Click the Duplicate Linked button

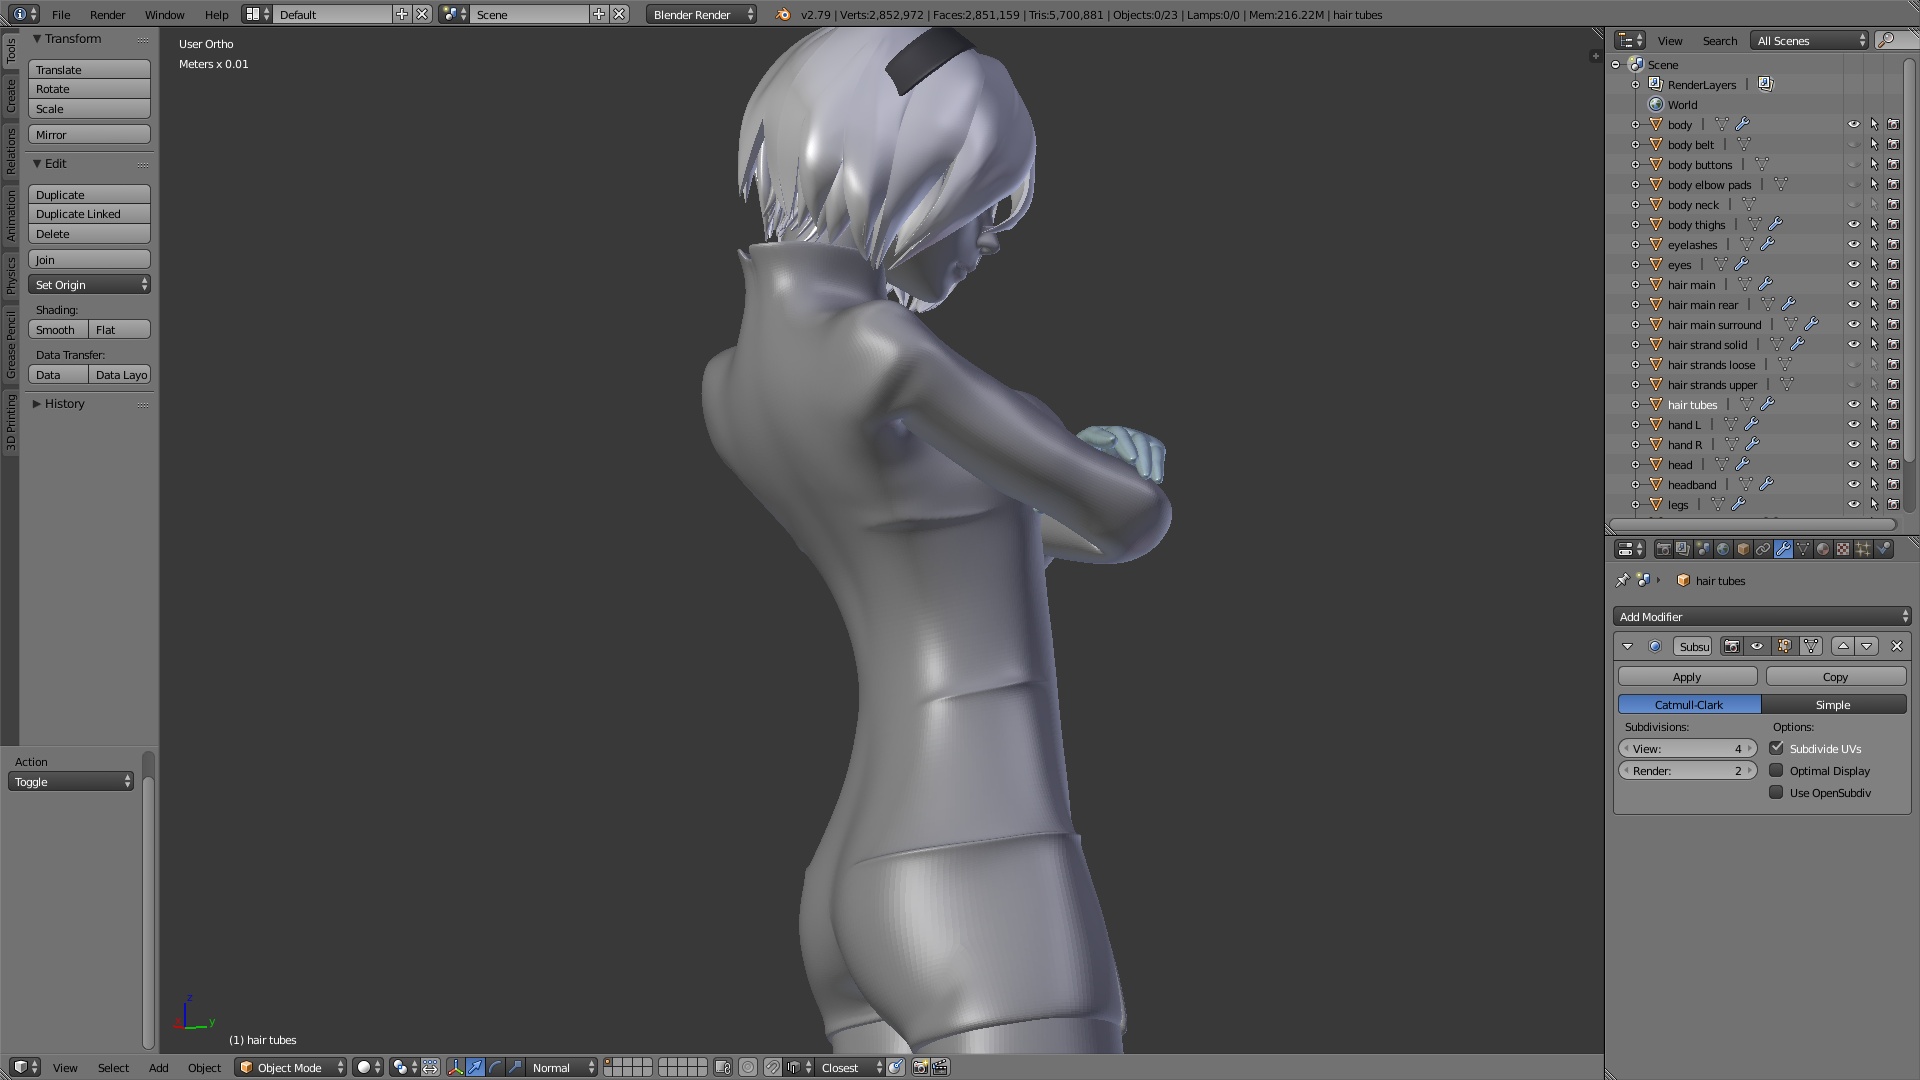(89, 214)
